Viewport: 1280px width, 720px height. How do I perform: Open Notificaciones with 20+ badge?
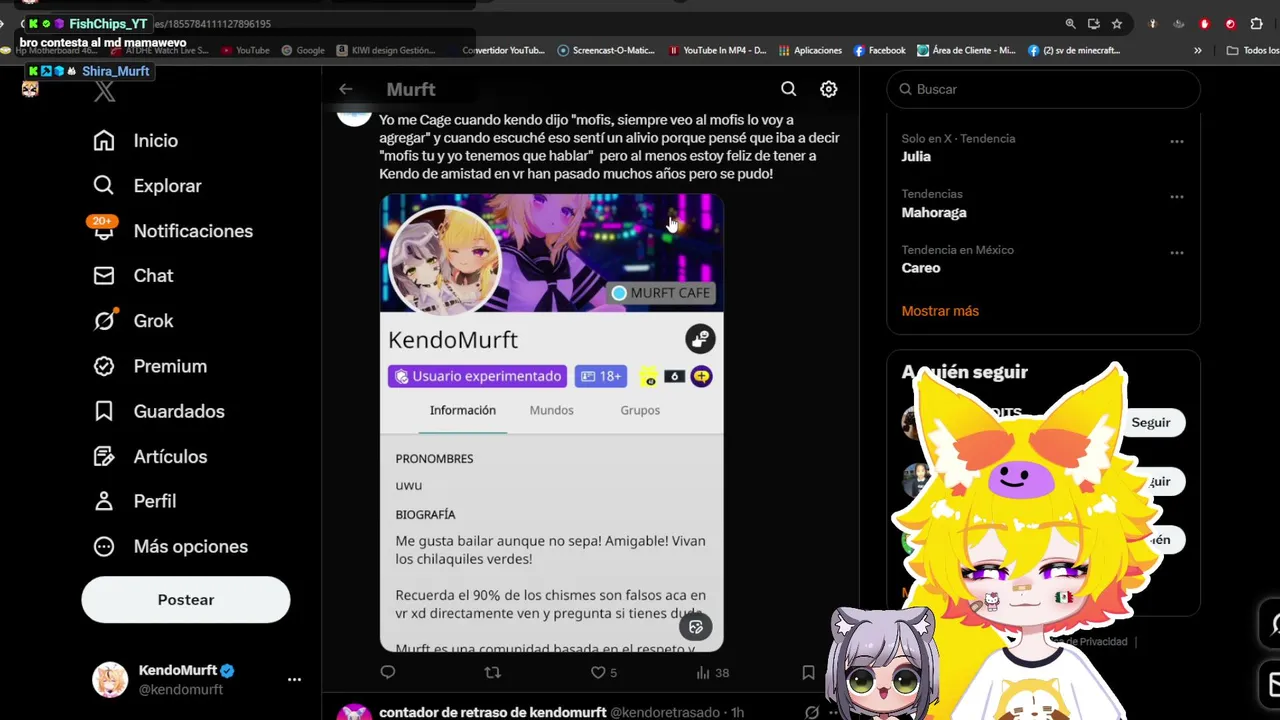point(172,231)
